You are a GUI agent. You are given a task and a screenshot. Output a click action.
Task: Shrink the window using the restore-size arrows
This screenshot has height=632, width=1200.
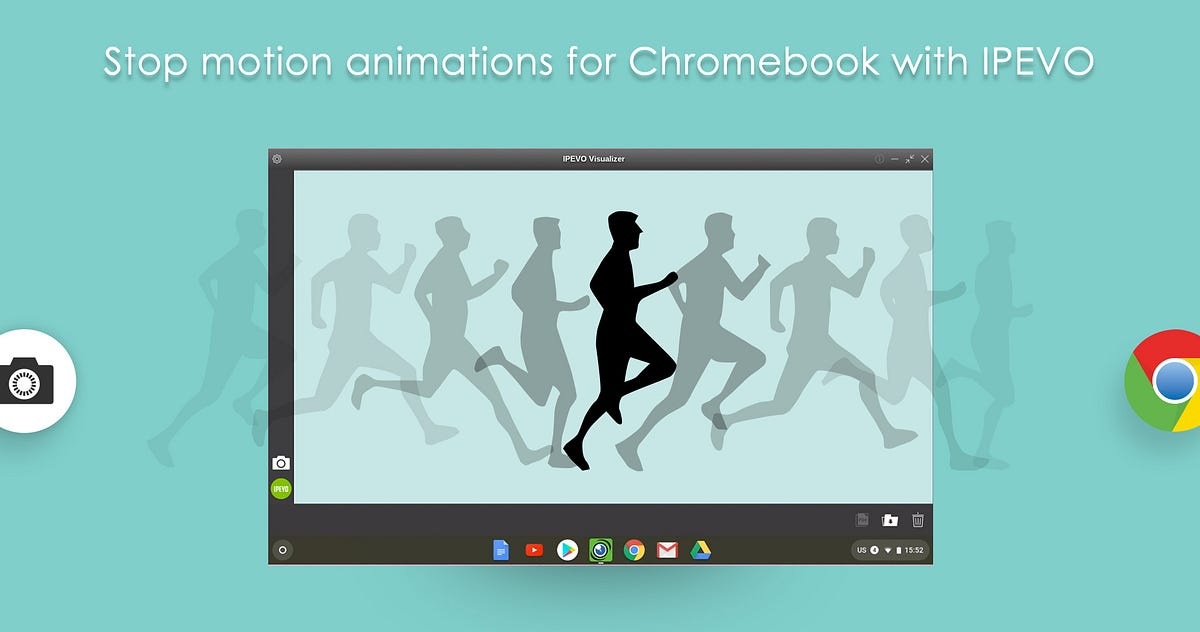click(909, 159)
